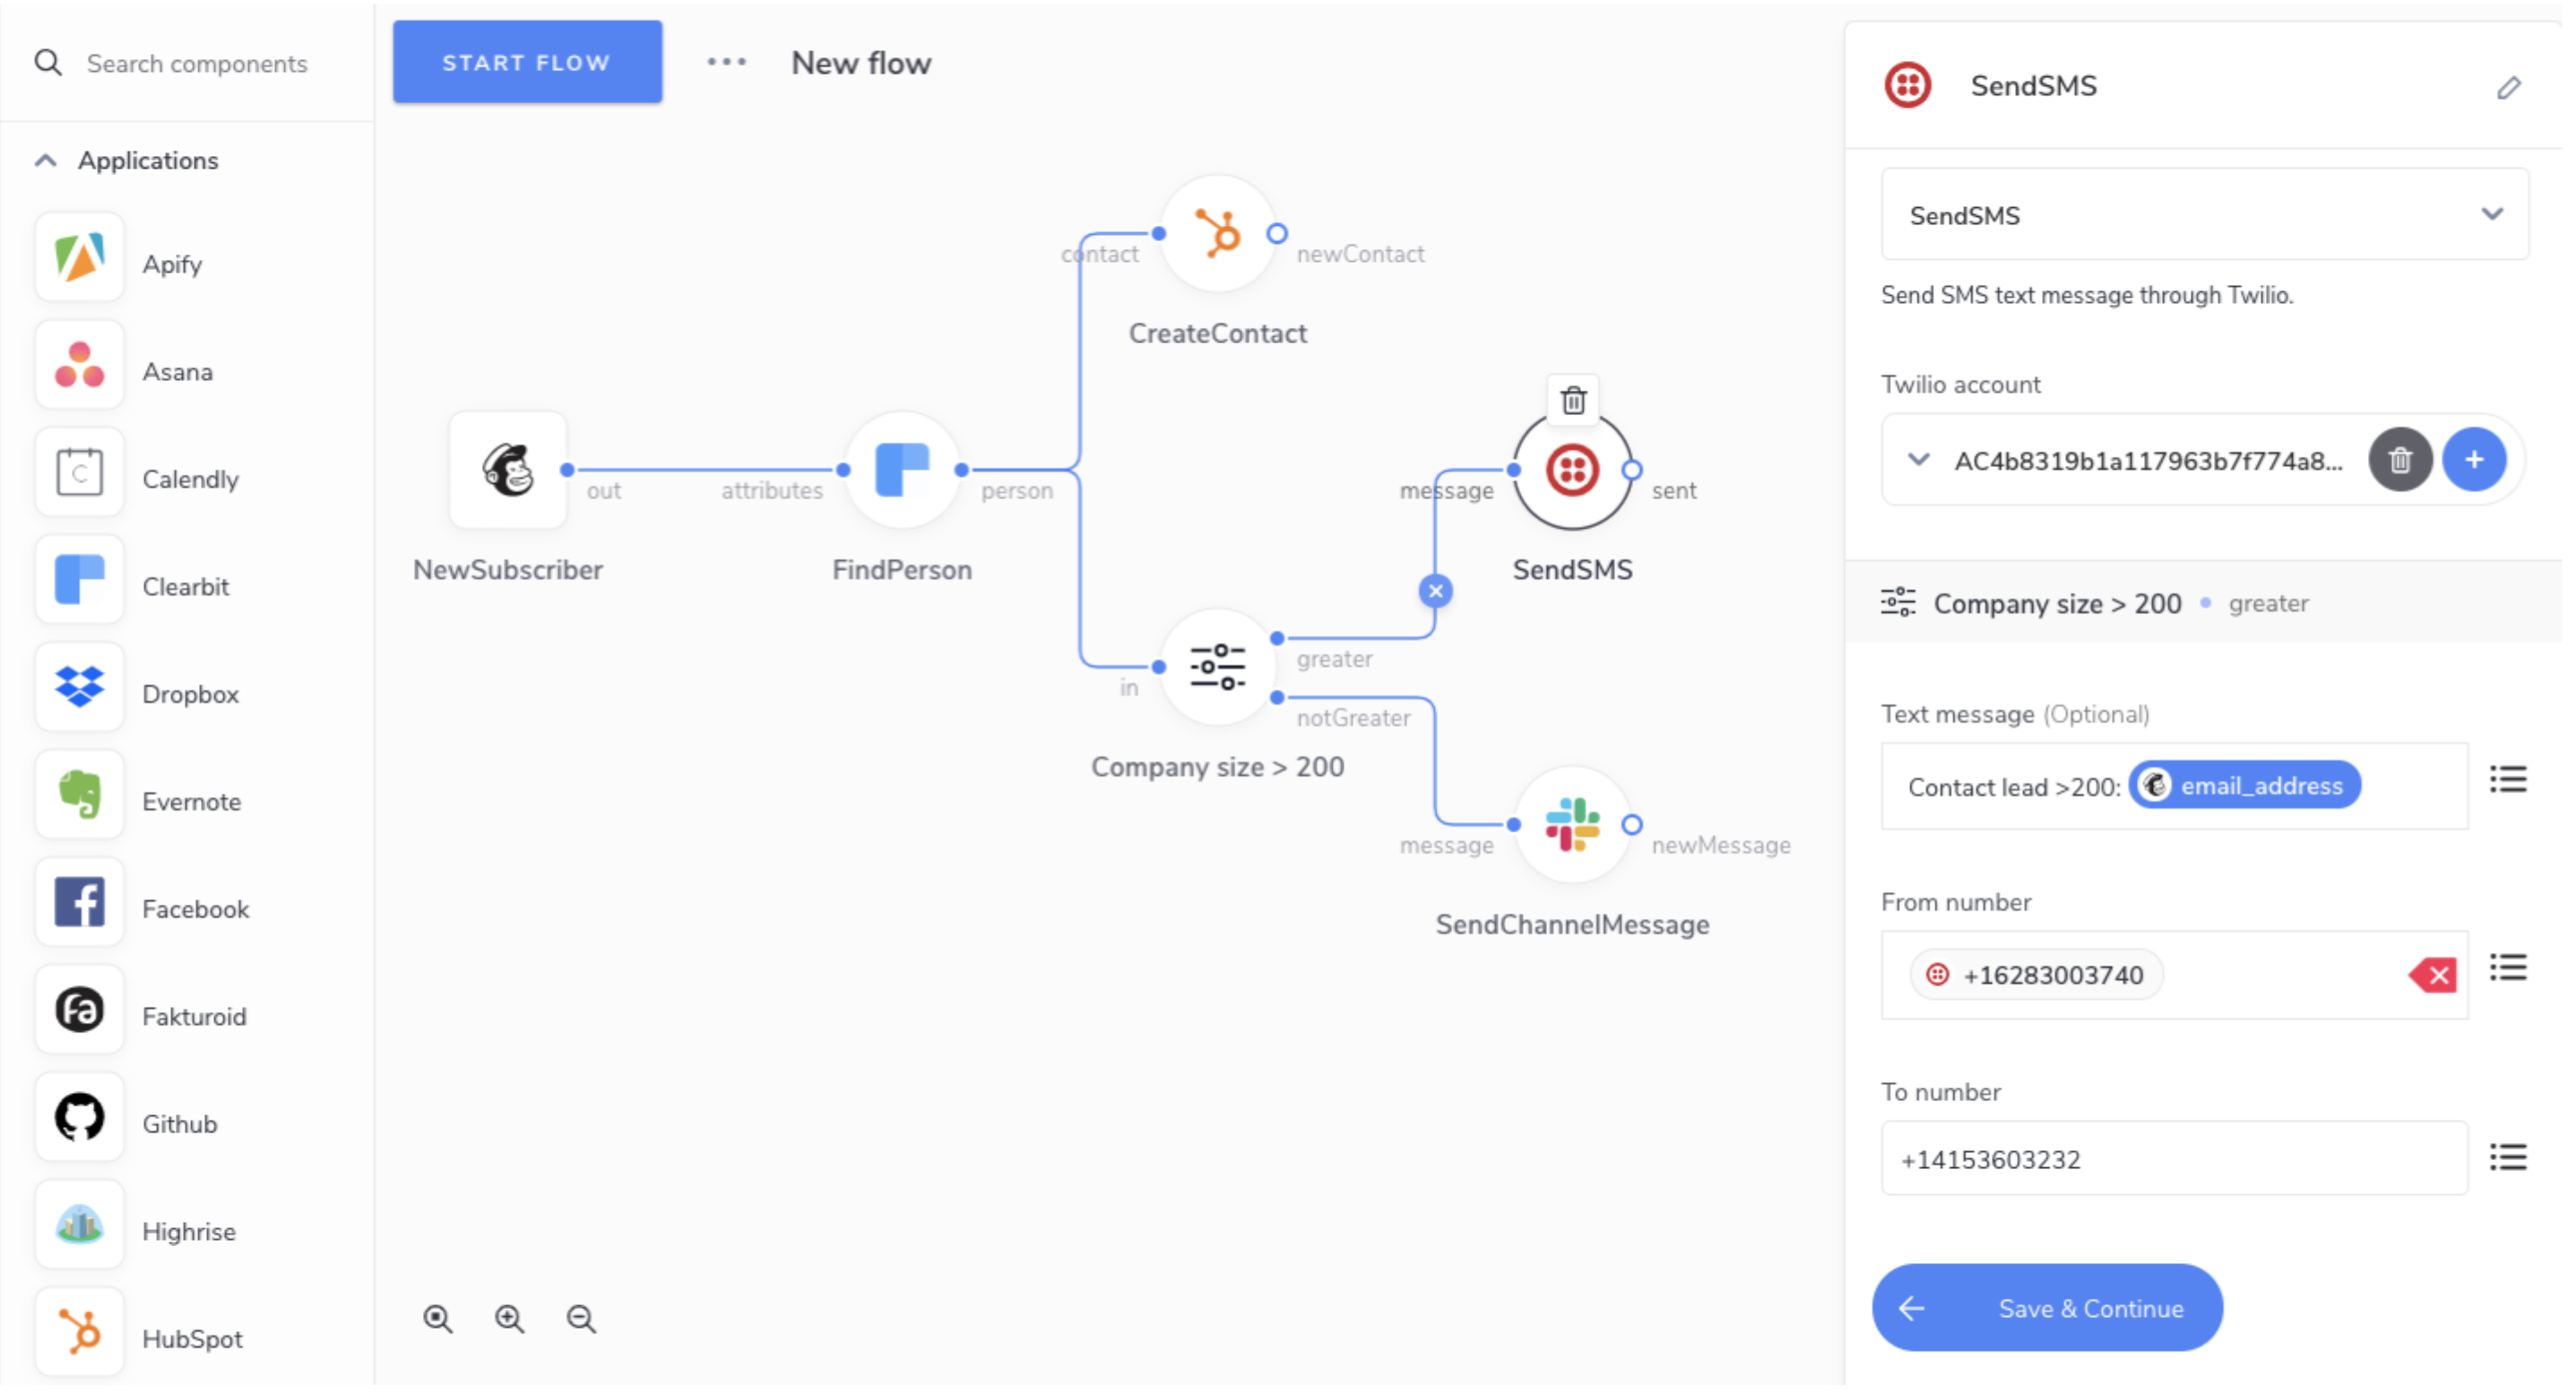Collapse the Applications section

(46, 161)
